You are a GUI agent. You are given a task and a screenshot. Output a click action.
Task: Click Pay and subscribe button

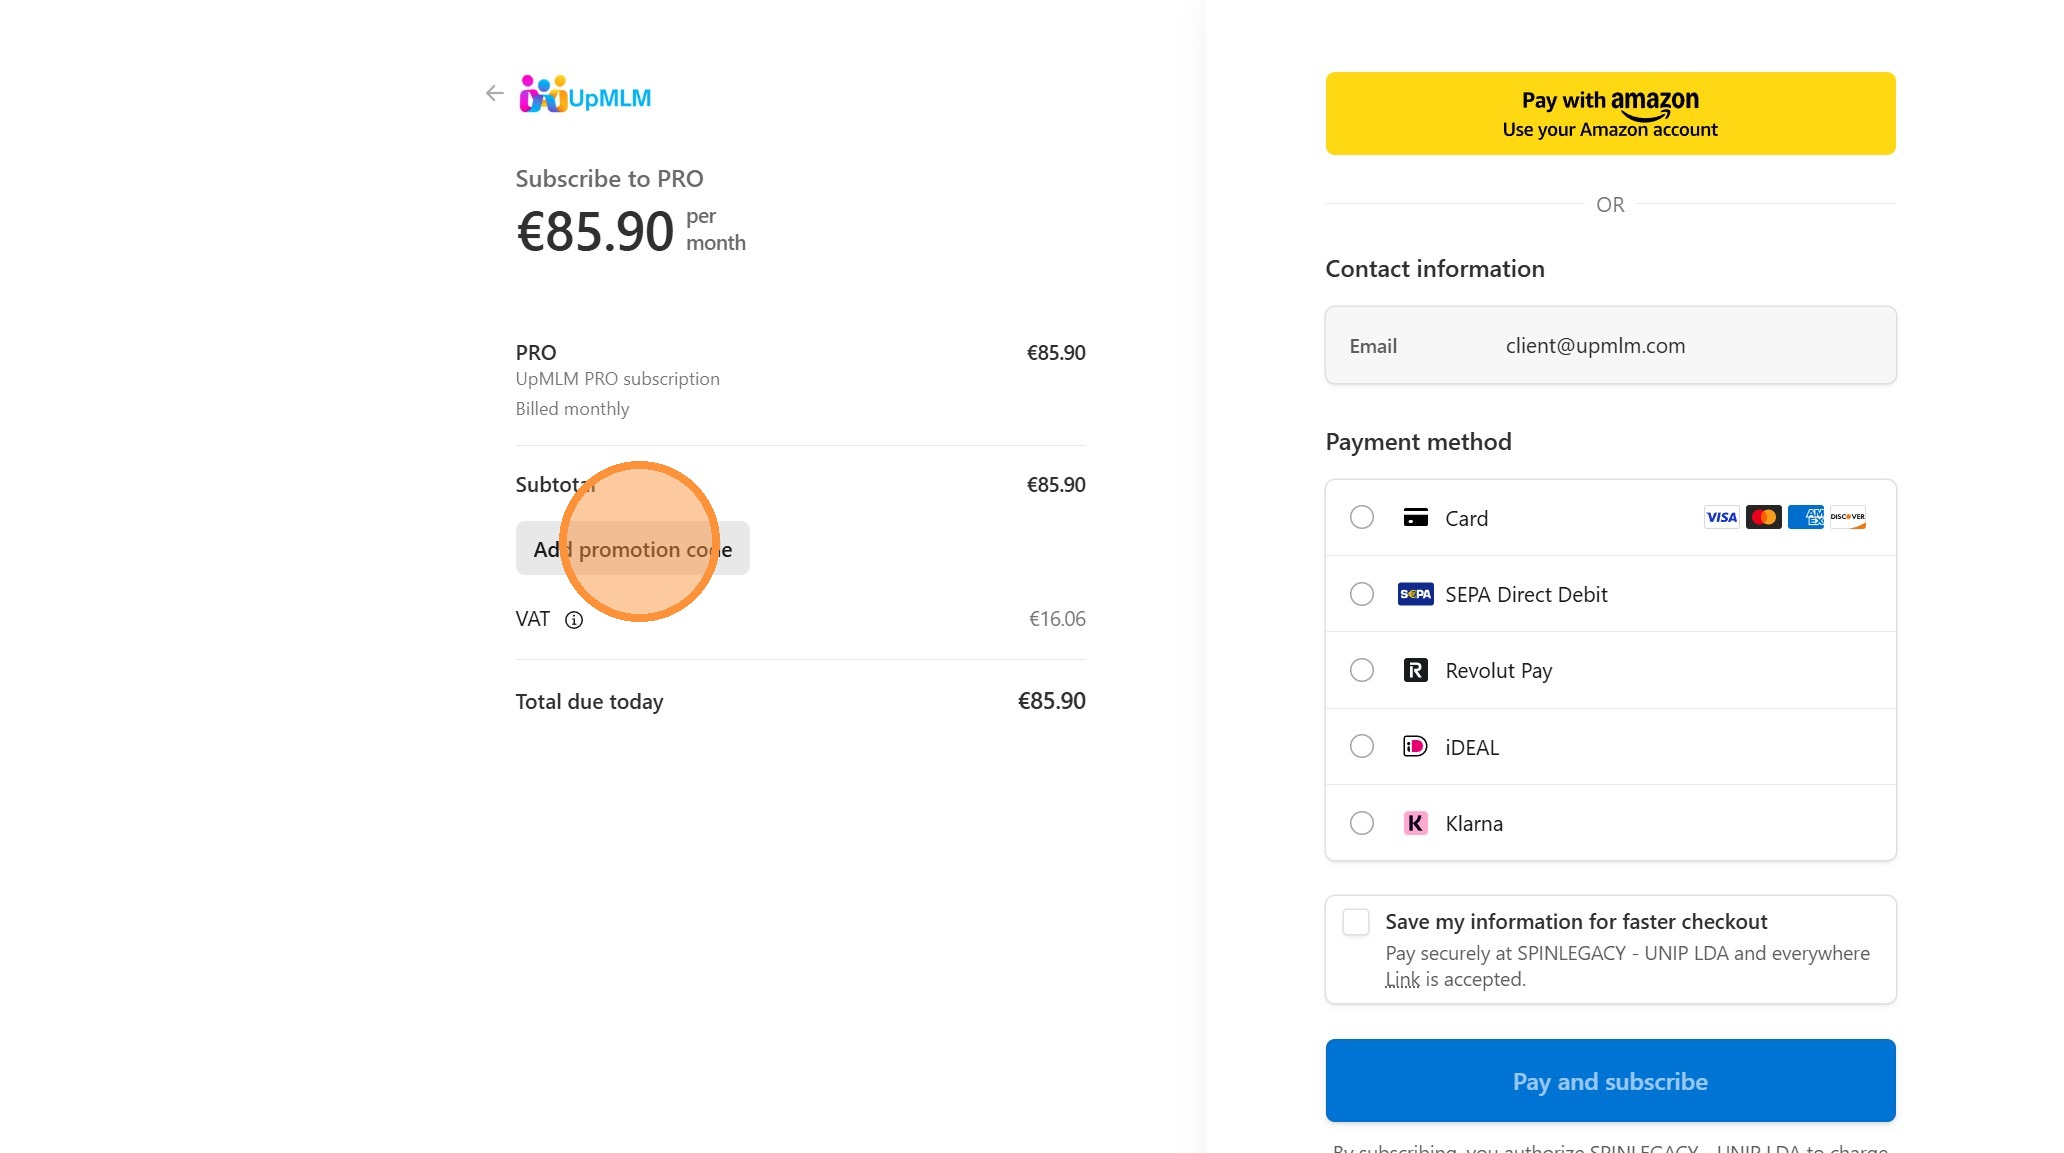(x=1610, y=1081)
